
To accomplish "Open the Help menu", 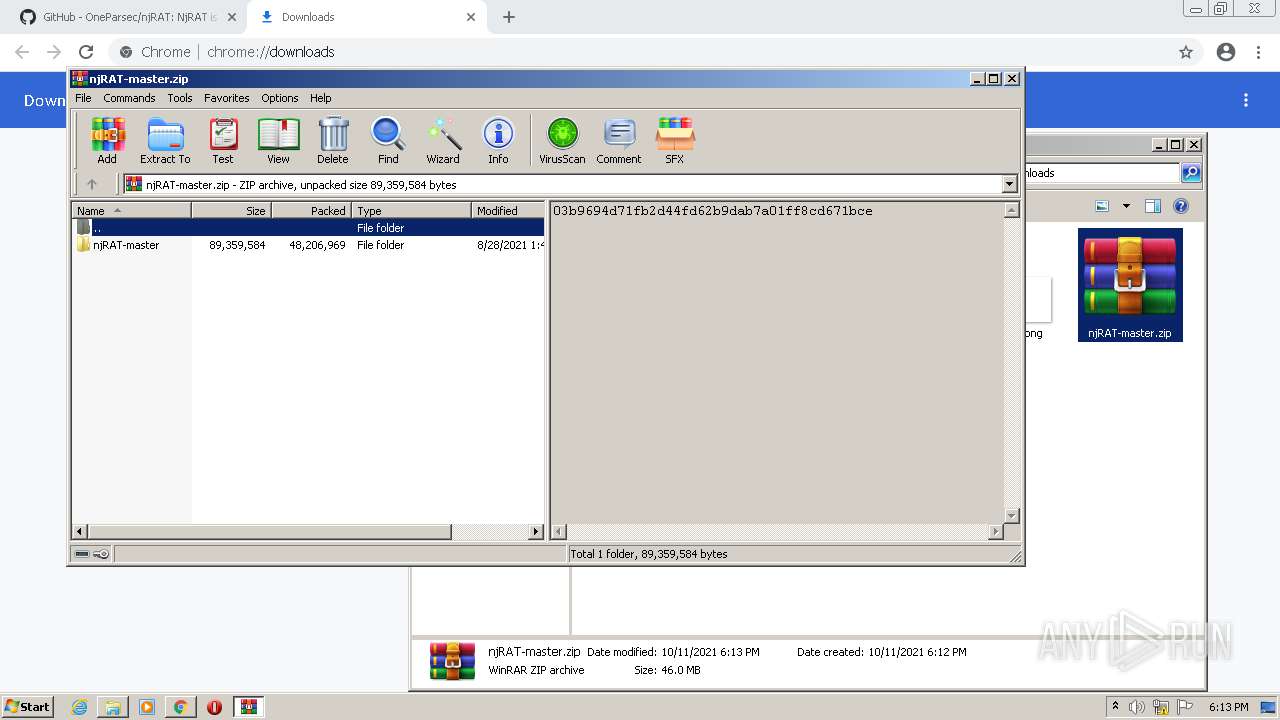I will click(320, 98).
